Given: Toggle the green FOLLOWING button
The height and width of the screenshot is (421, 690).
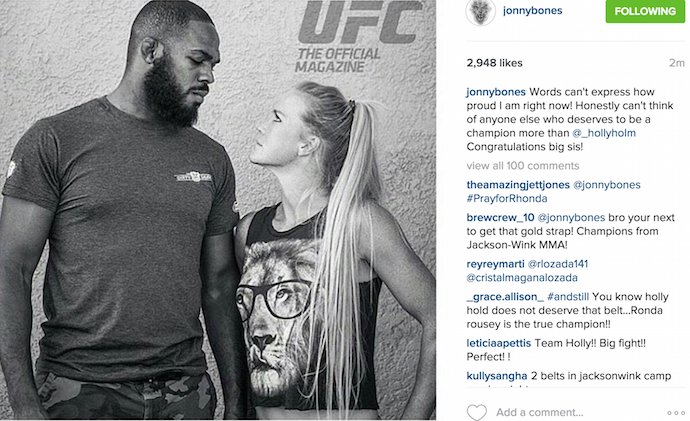Looking at the screenshot, I should point(645,11).
